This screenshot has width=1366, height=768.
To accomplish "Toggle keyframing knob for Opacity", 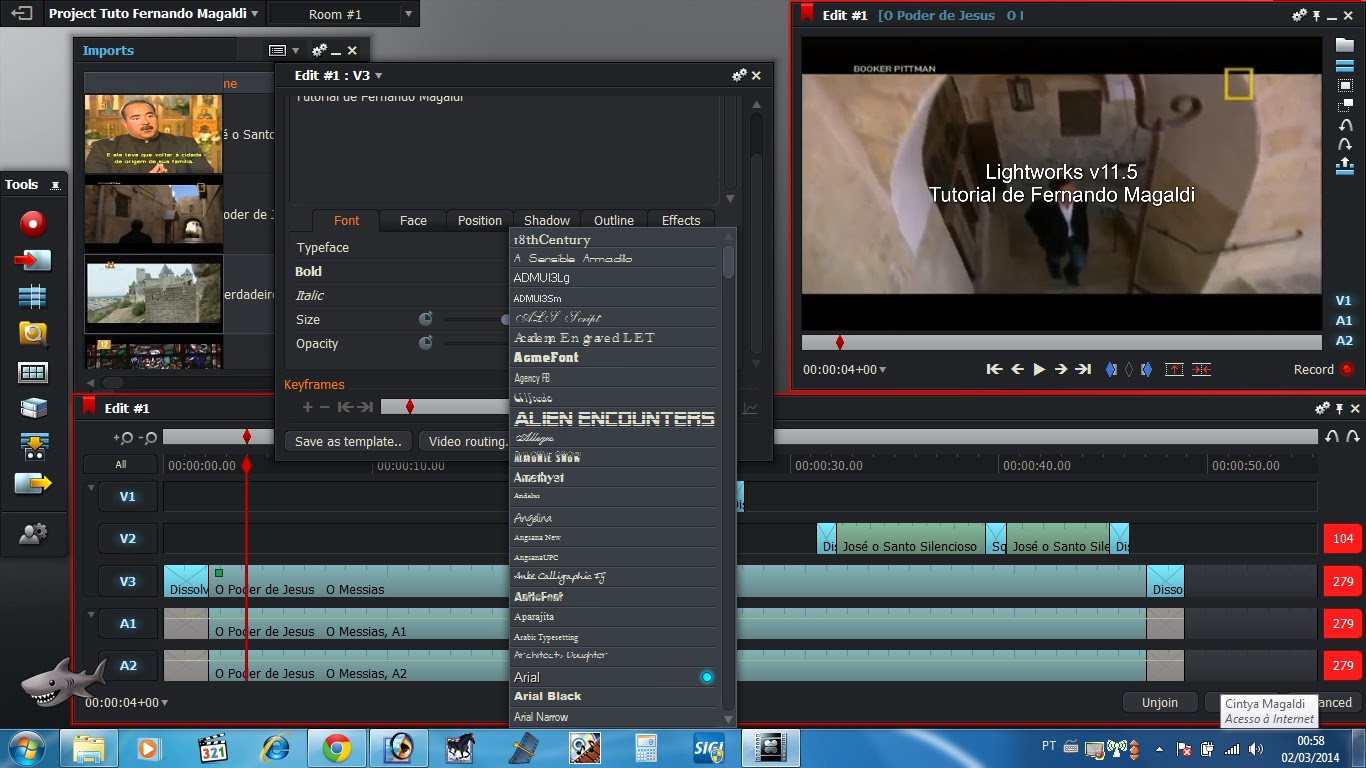I will click(426, 343).
